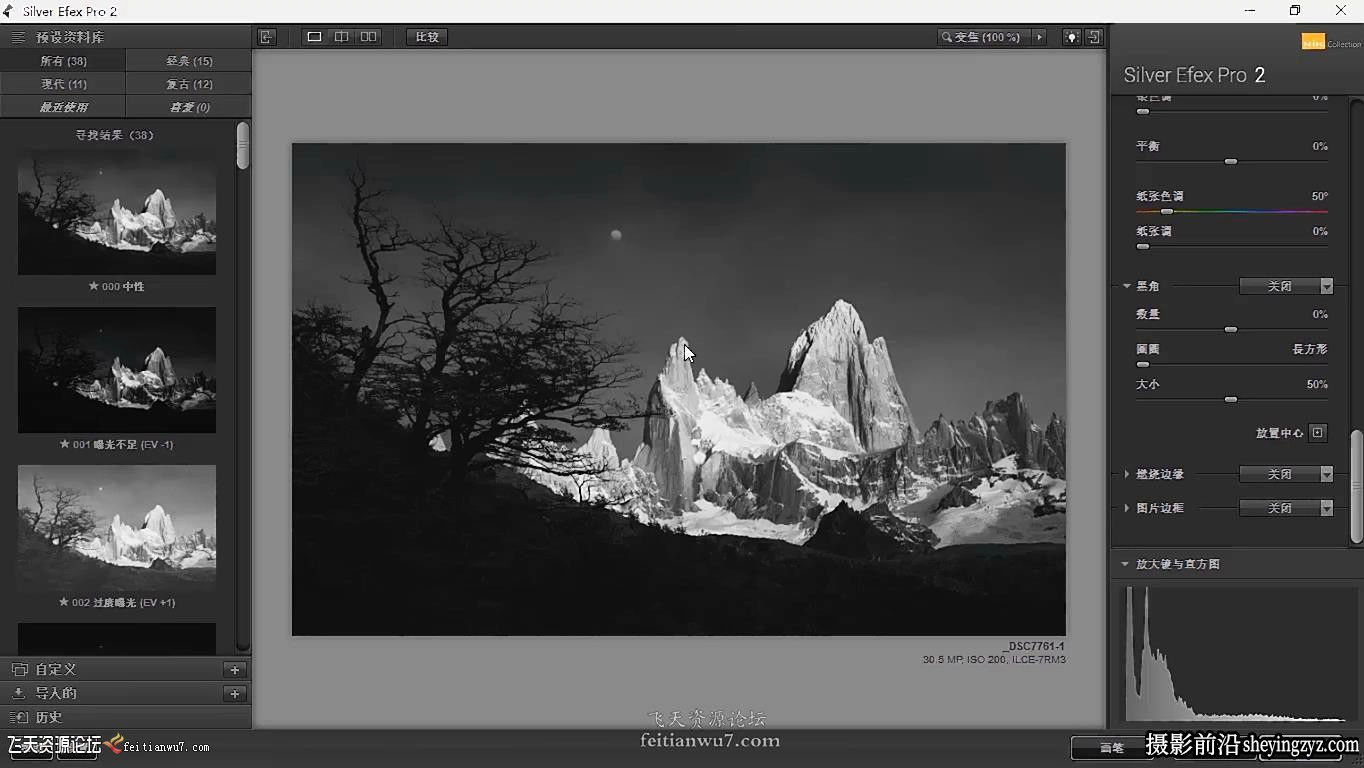Show 所有 (38) presets tab
The width and height of the screenshot is (1364, 768).
click(63, 61)
